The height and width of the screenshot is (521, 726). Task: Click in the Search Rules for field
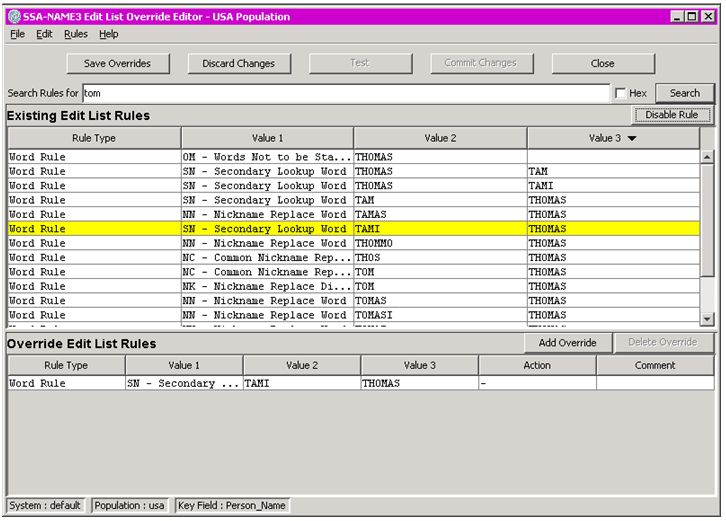(x=345, y=93)
